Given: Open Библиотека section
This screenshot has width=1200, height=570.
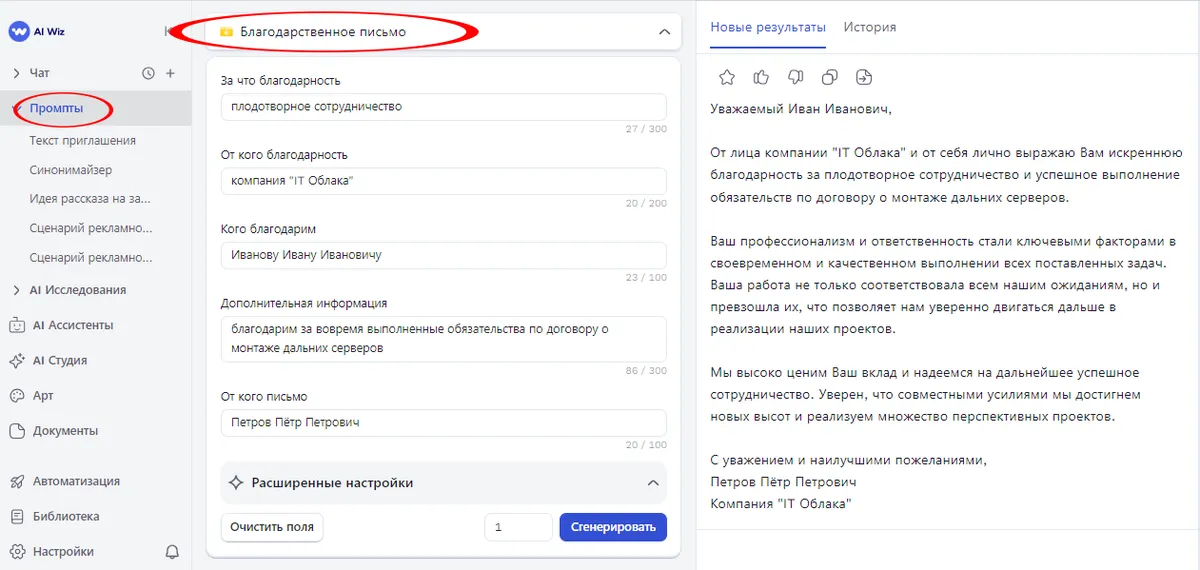Looking at the screenshot, I should pos(54,516).
